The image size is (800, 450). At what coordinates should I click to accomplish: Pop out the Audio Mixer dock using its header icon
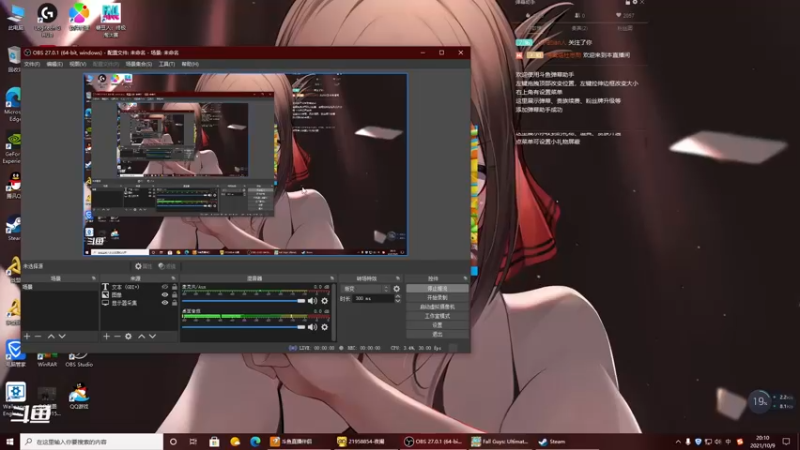point(332,279)
